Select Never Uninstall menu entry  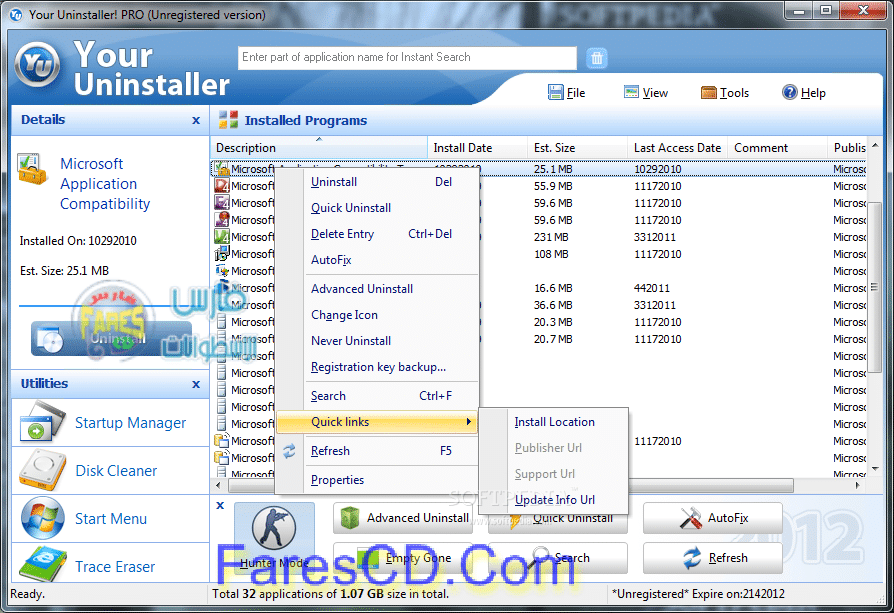click(377, 341)
